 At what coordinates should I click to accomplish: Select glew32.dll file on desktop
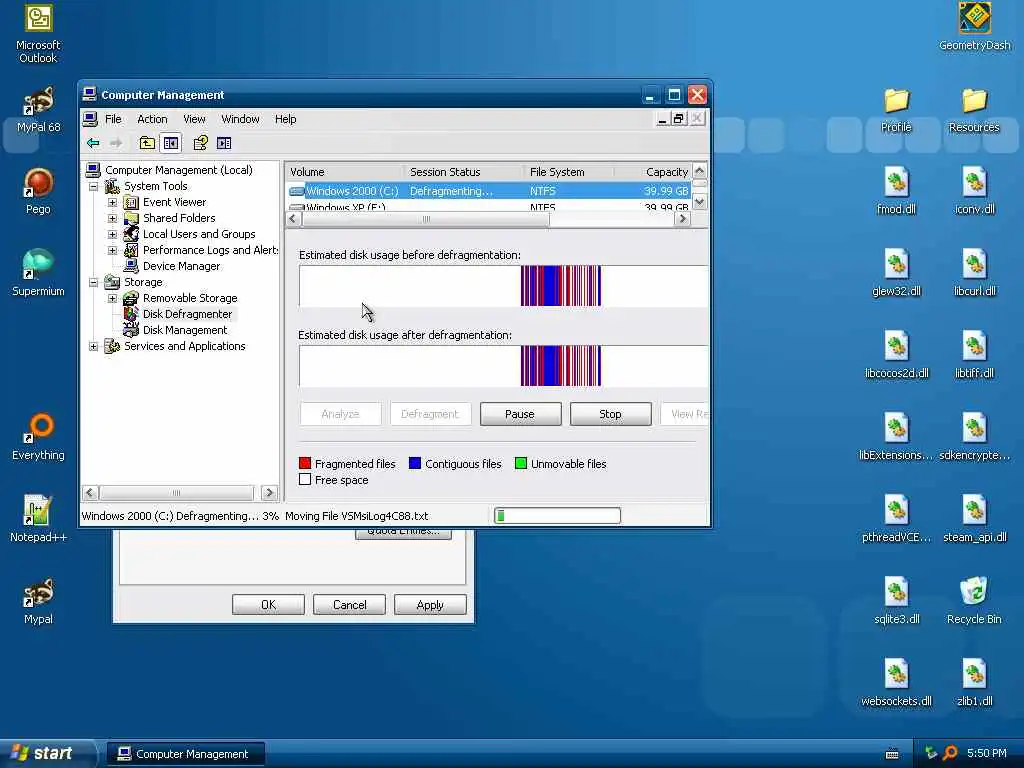(897, 274)
